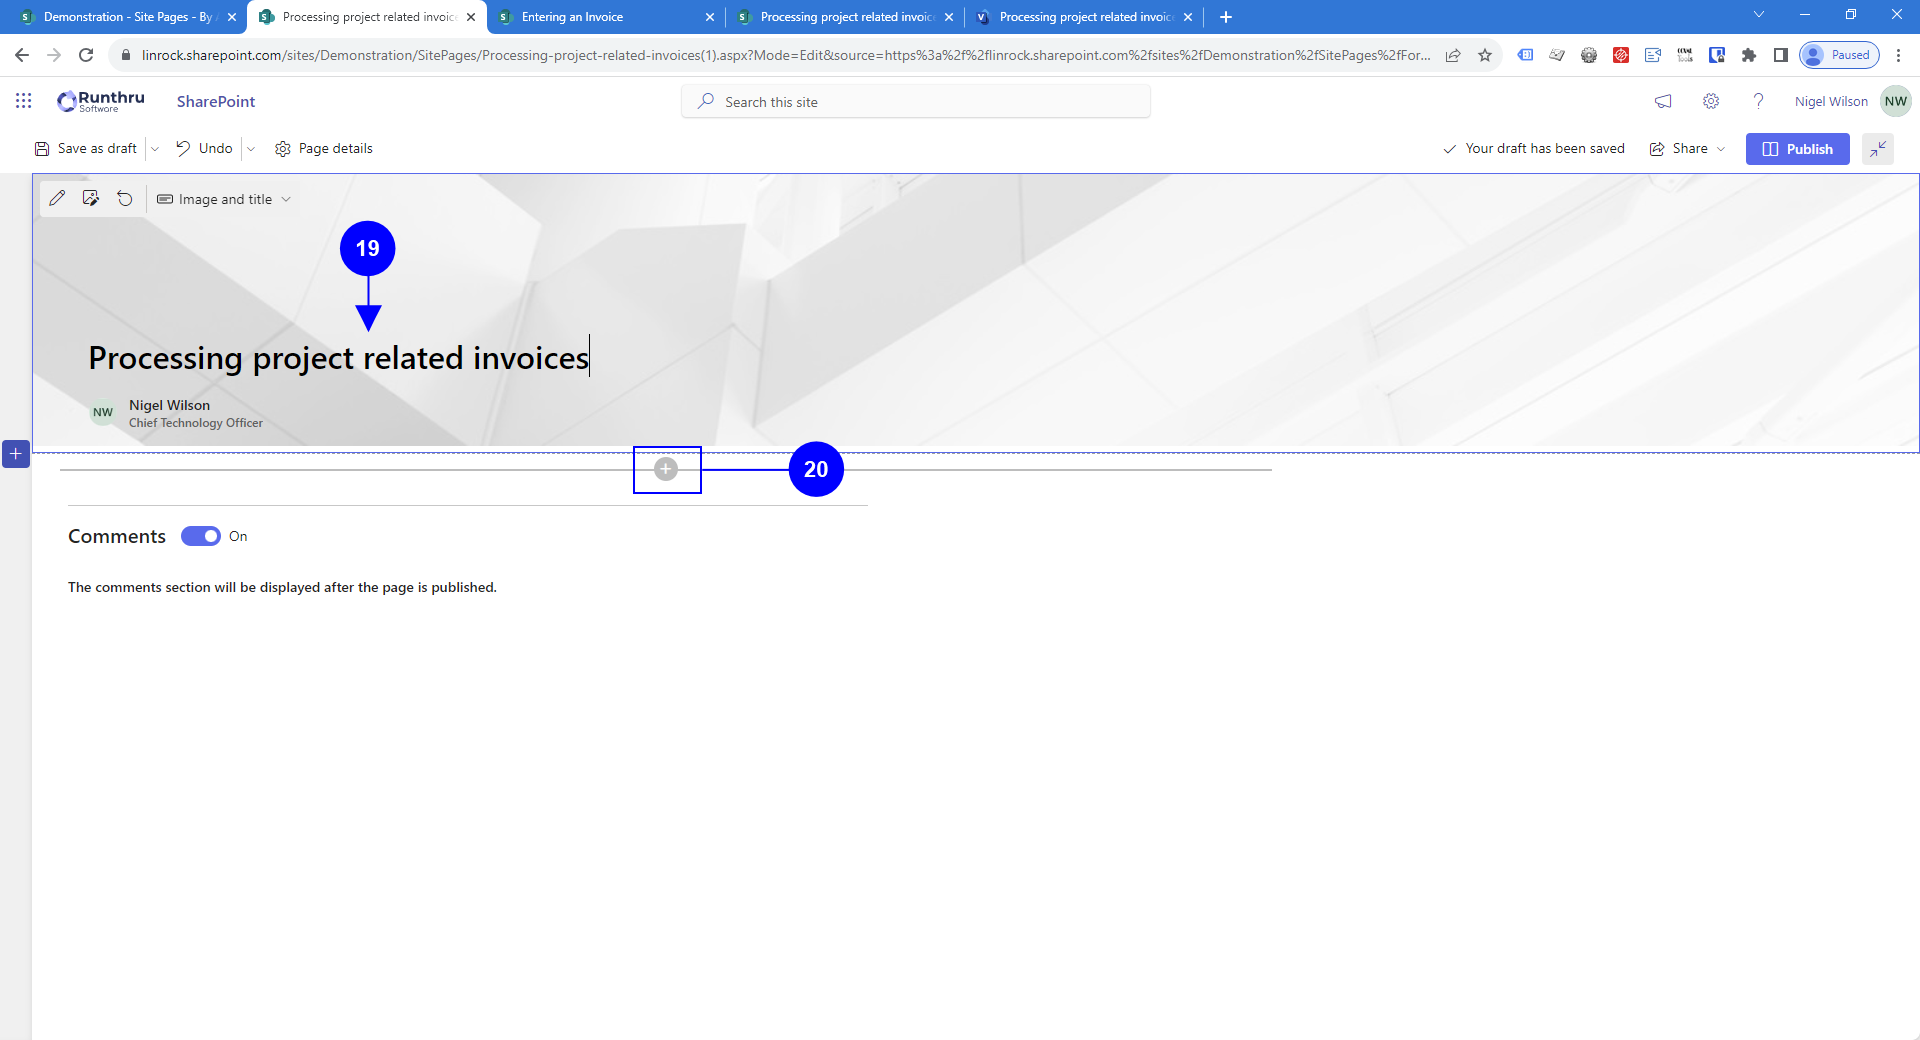1920x1040 pixels.
Task: Click the reset to default image icon
Action: pos(125,199)
